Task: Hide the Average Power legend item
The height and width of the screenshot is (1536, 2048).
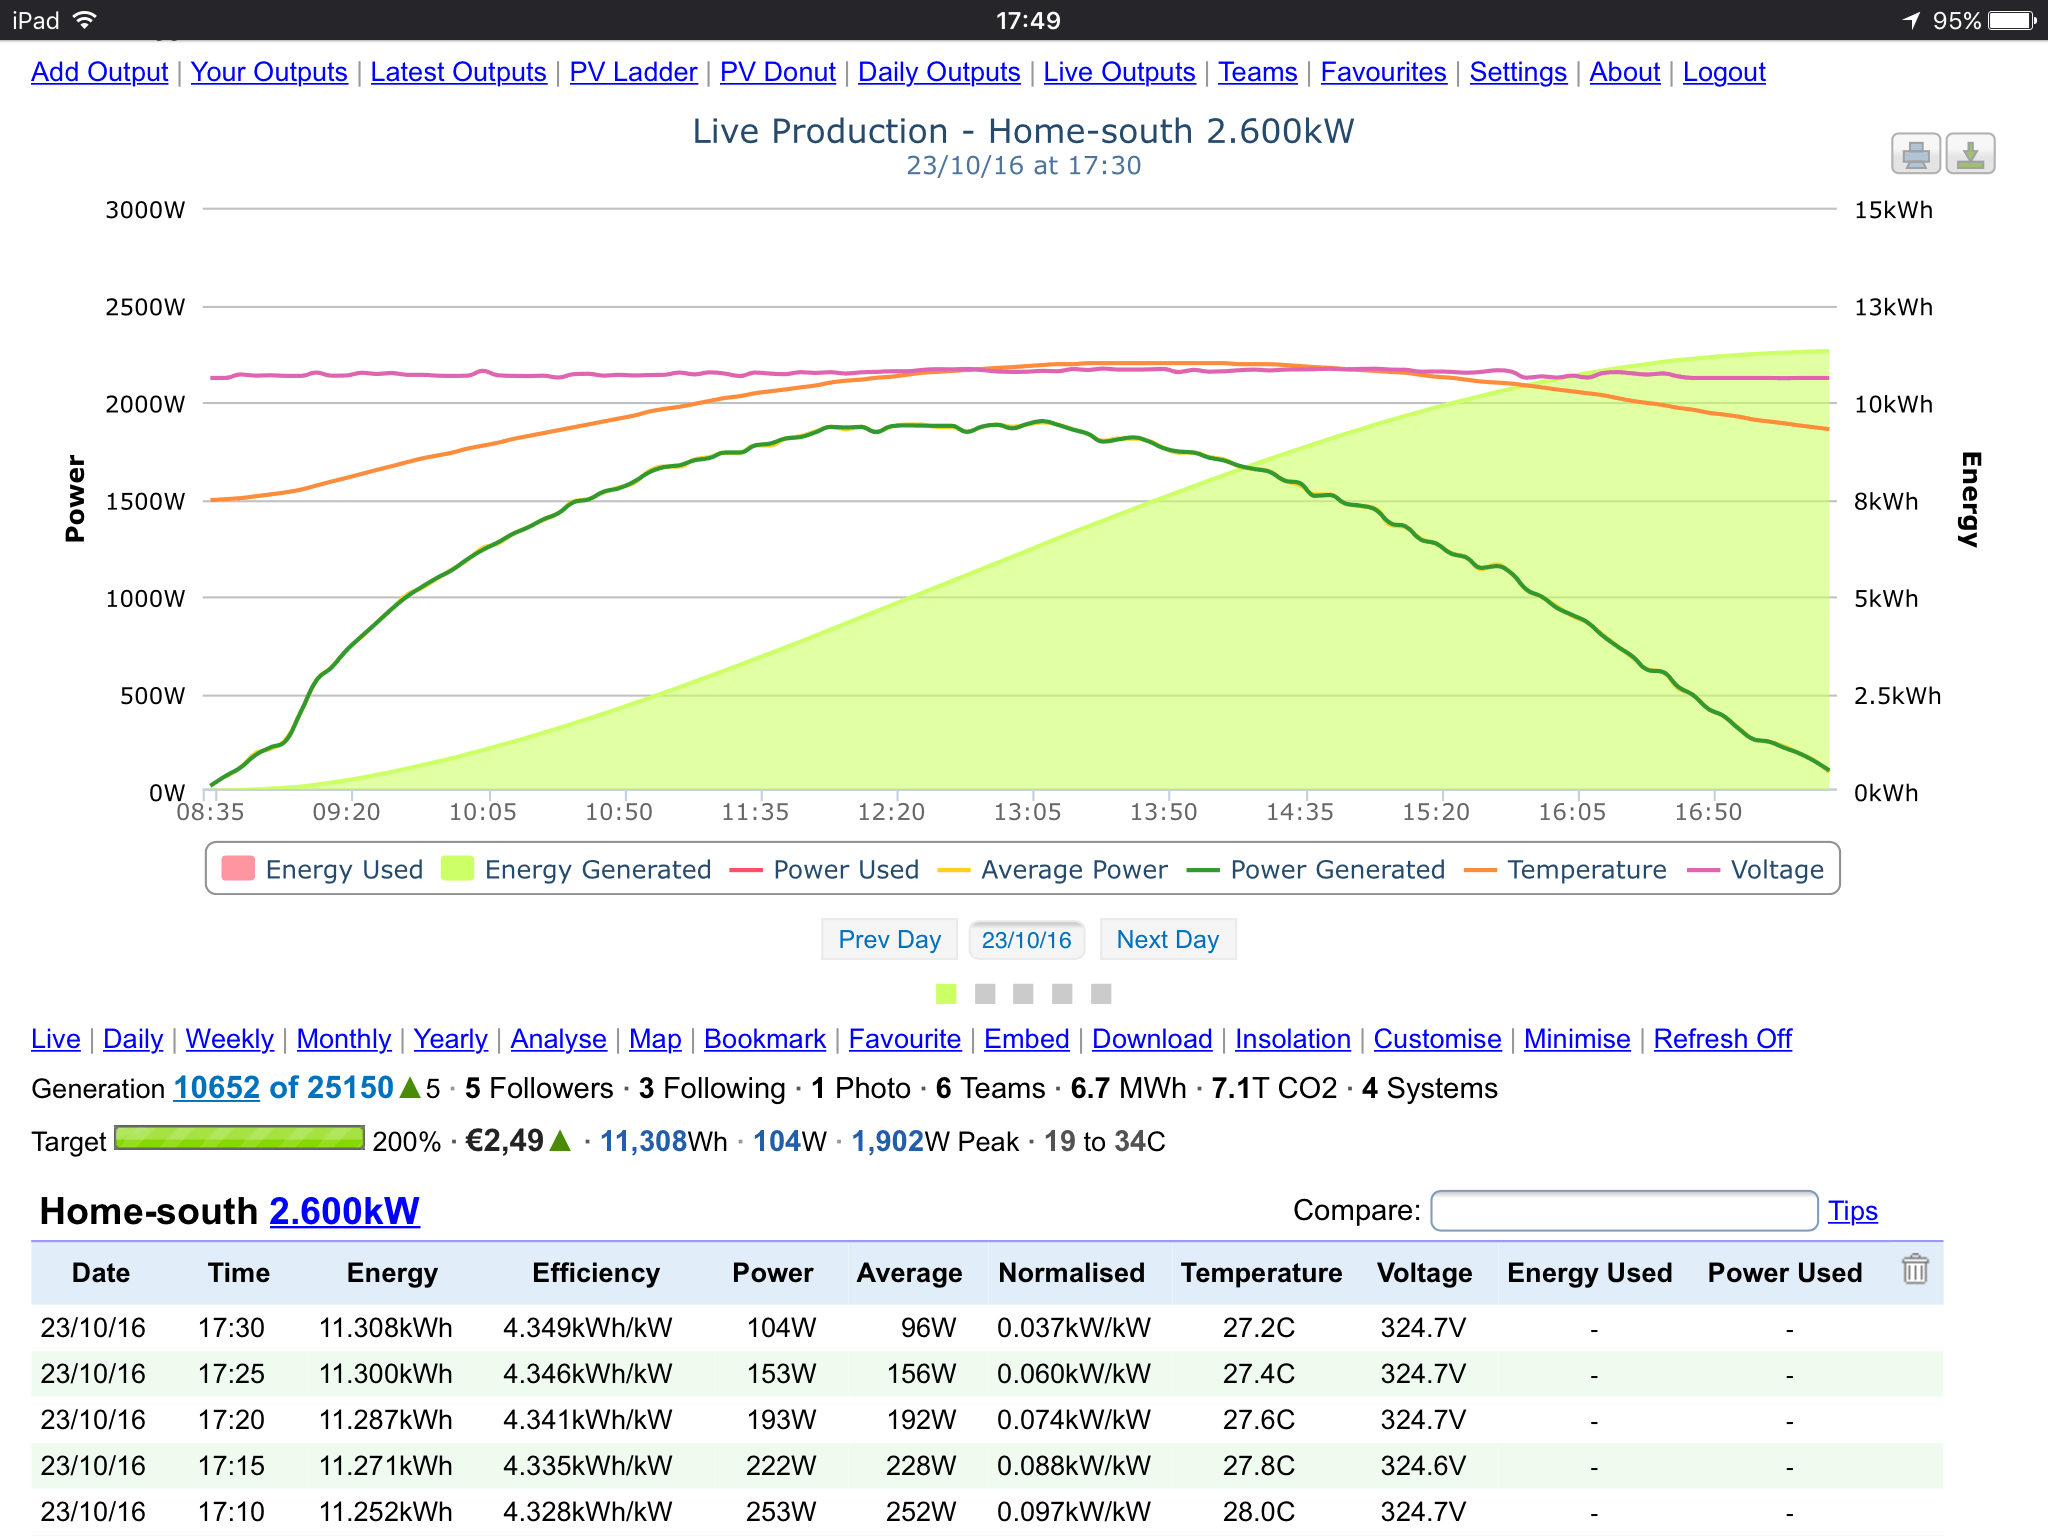Action: click(1052, 869)
